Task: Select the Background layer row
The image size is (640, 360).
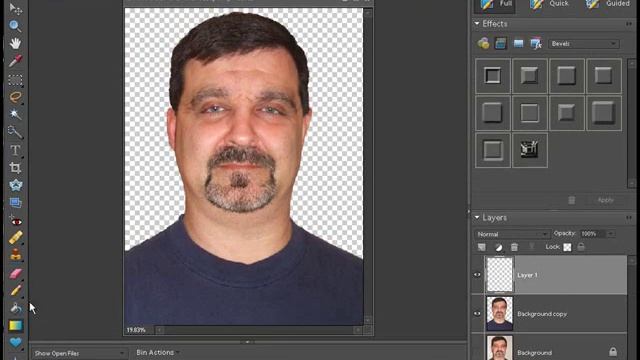Action: [556, 347]
